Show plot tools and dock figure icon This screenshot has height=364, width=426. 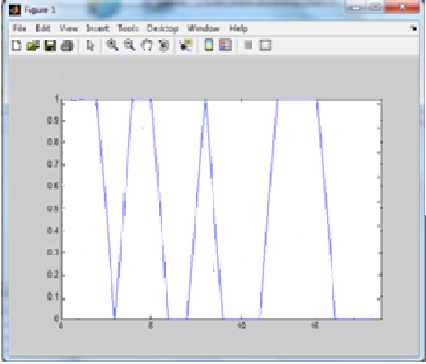tap(265, 45)
